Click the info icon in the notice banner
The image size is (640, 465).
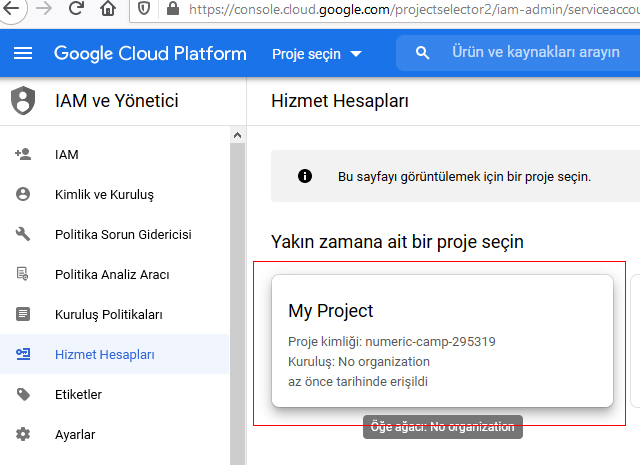[305, 176]
